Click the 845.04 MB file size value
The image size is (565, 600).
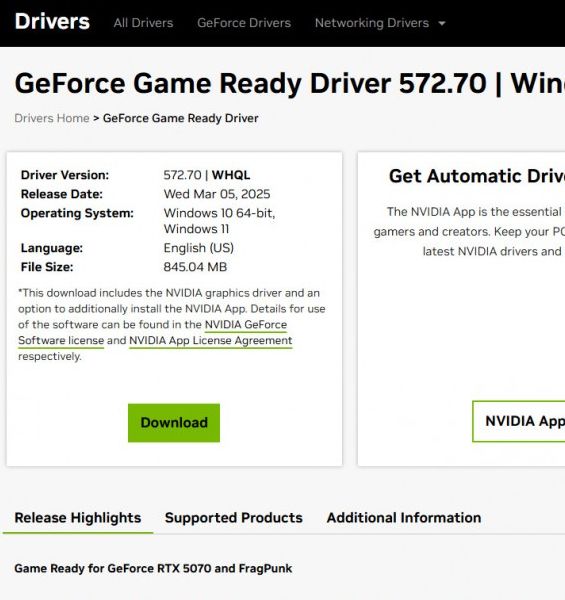click(x=195, y=267)
